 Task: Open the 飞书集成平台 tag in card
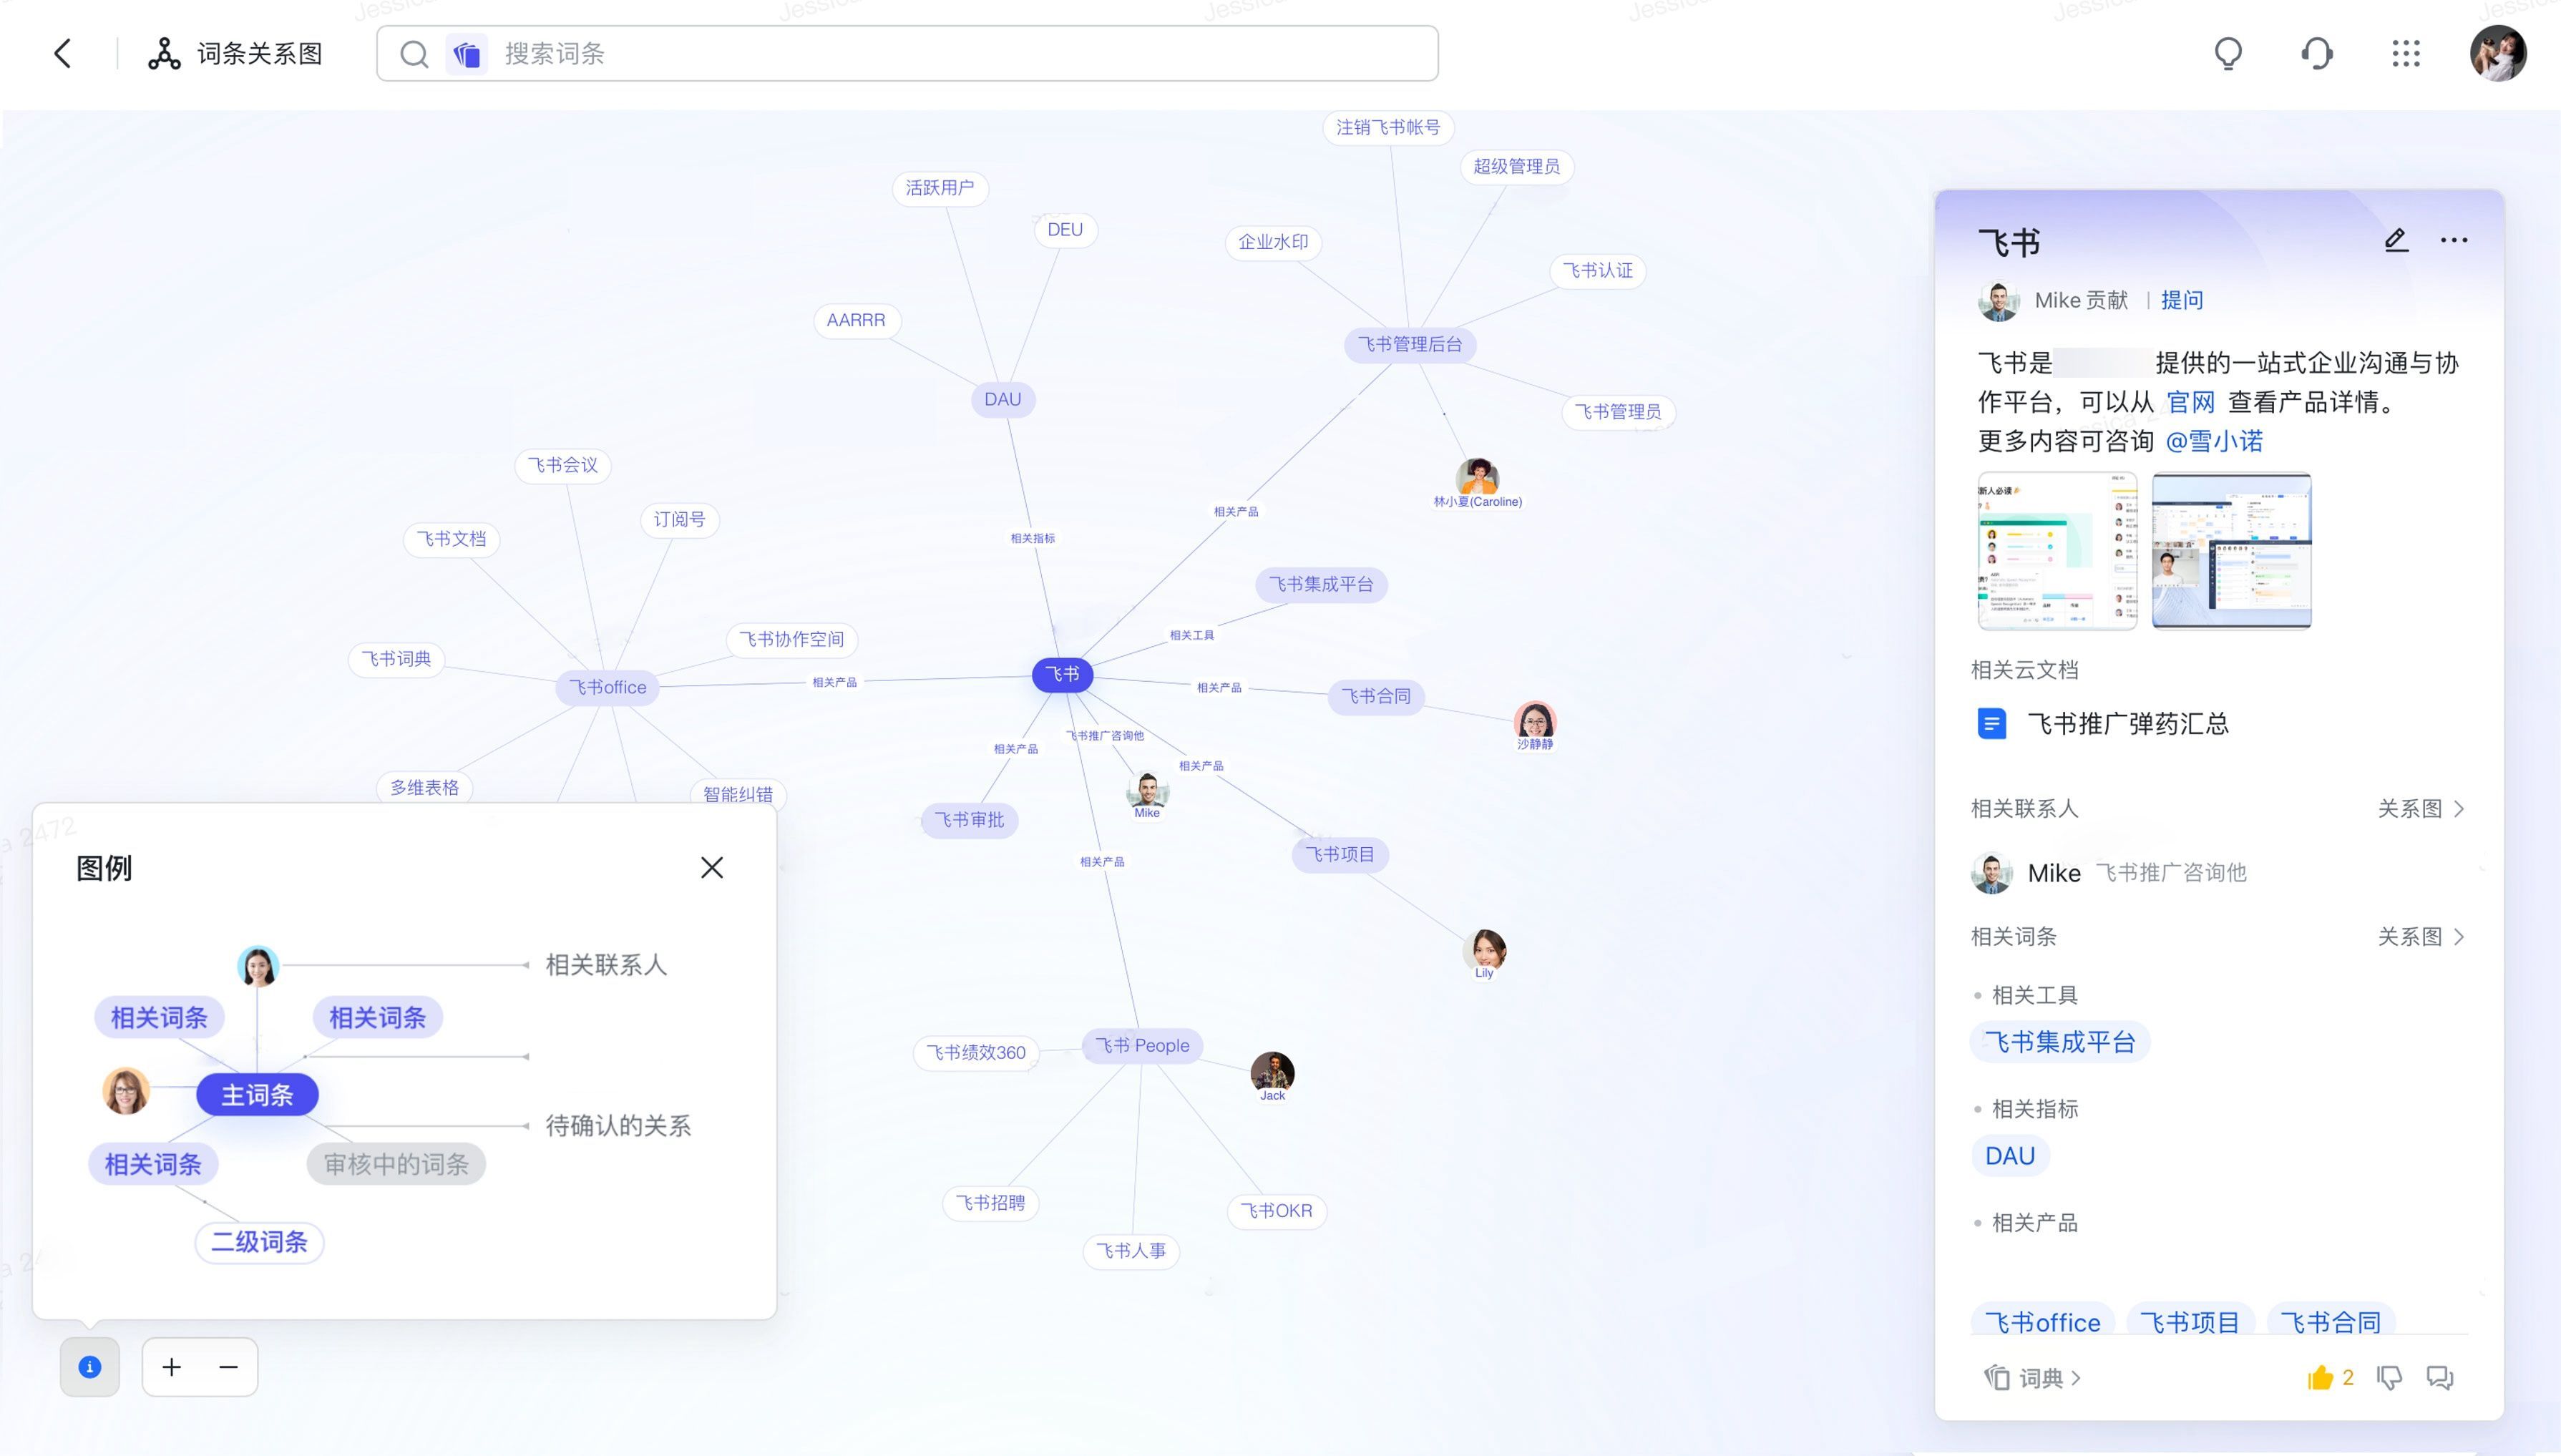click(2059, 1042)
